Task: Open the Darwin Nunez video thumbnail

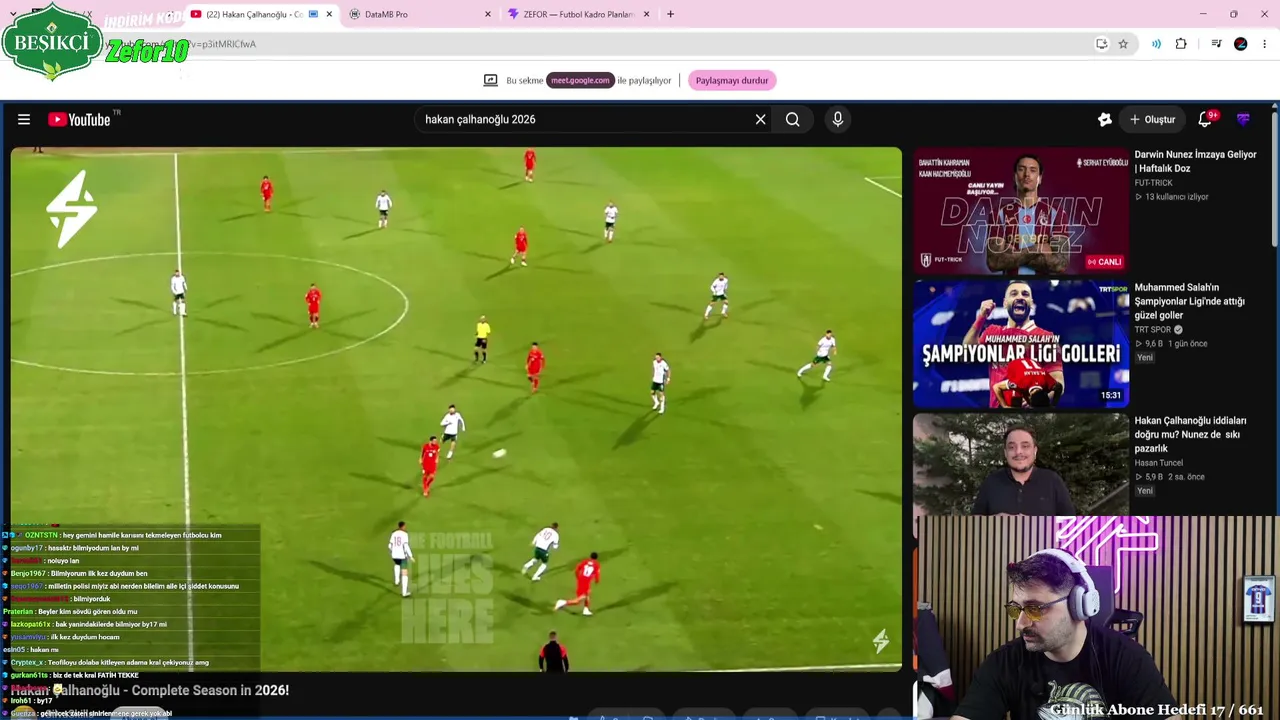Action: pyautogui.click(x=1020, y=210)
